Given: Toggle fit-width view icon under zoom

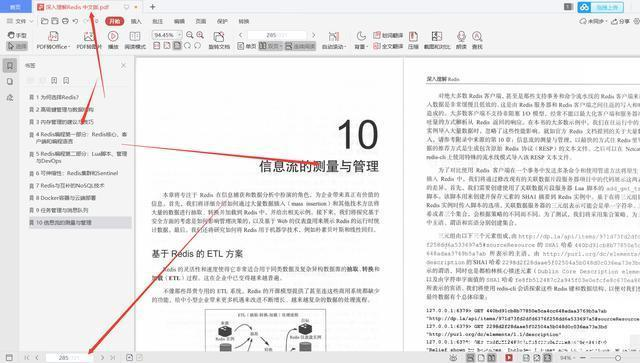Looking at the screenshot, I should (157, 46).
